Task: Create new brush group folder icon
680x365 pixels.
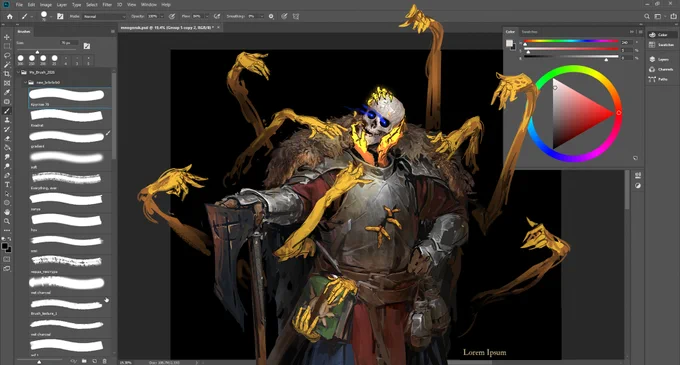Action: tap(84, 361)
